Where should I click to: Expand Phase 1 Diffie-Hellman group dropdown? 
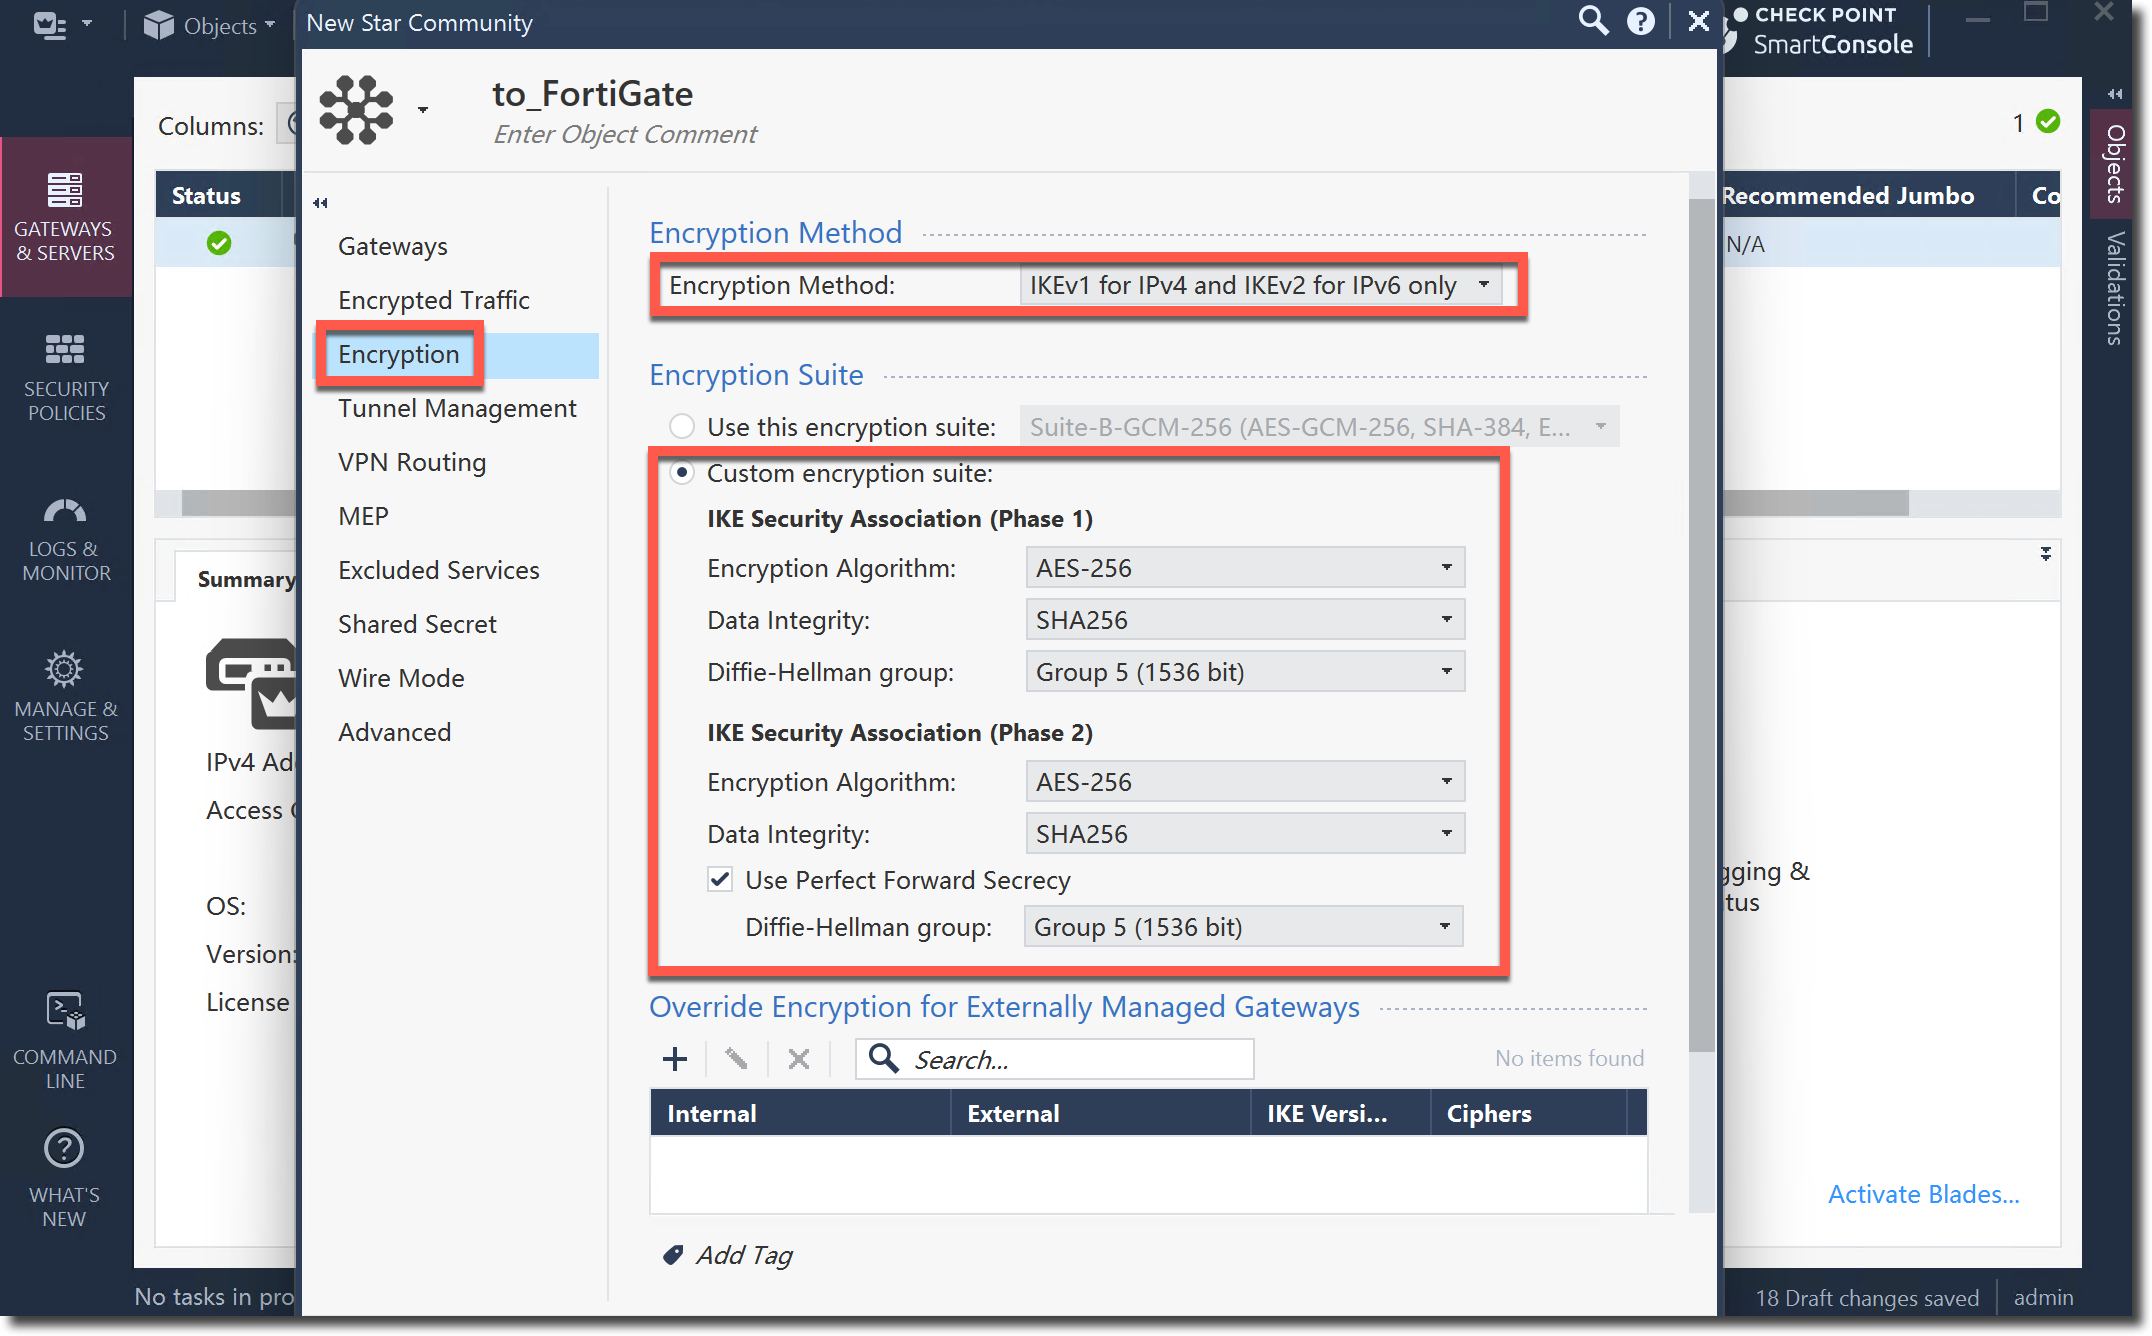pos(1245,672)
